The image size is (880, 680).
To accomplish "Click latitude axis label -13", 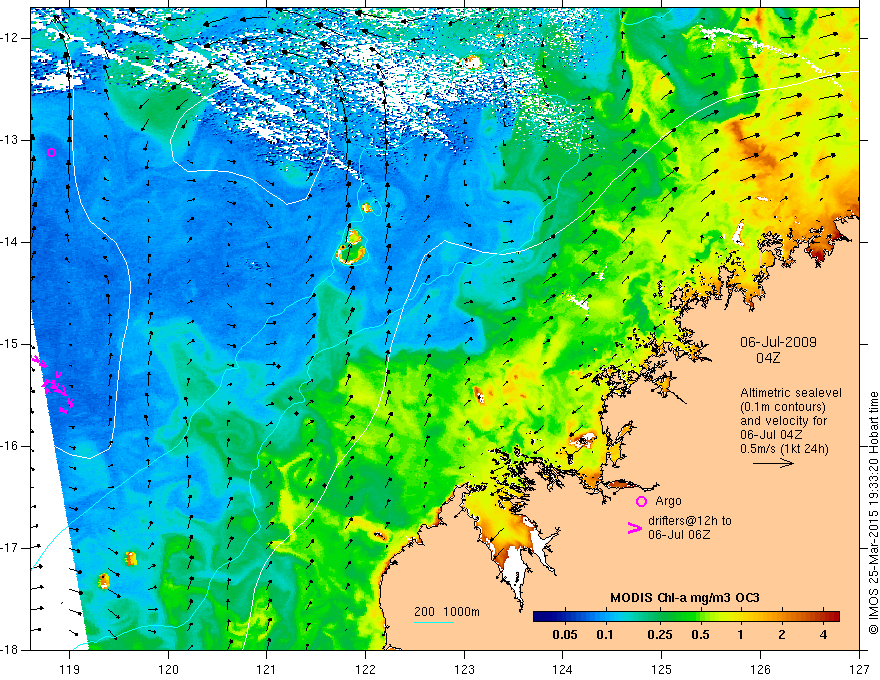I will (x=11, y=140).
